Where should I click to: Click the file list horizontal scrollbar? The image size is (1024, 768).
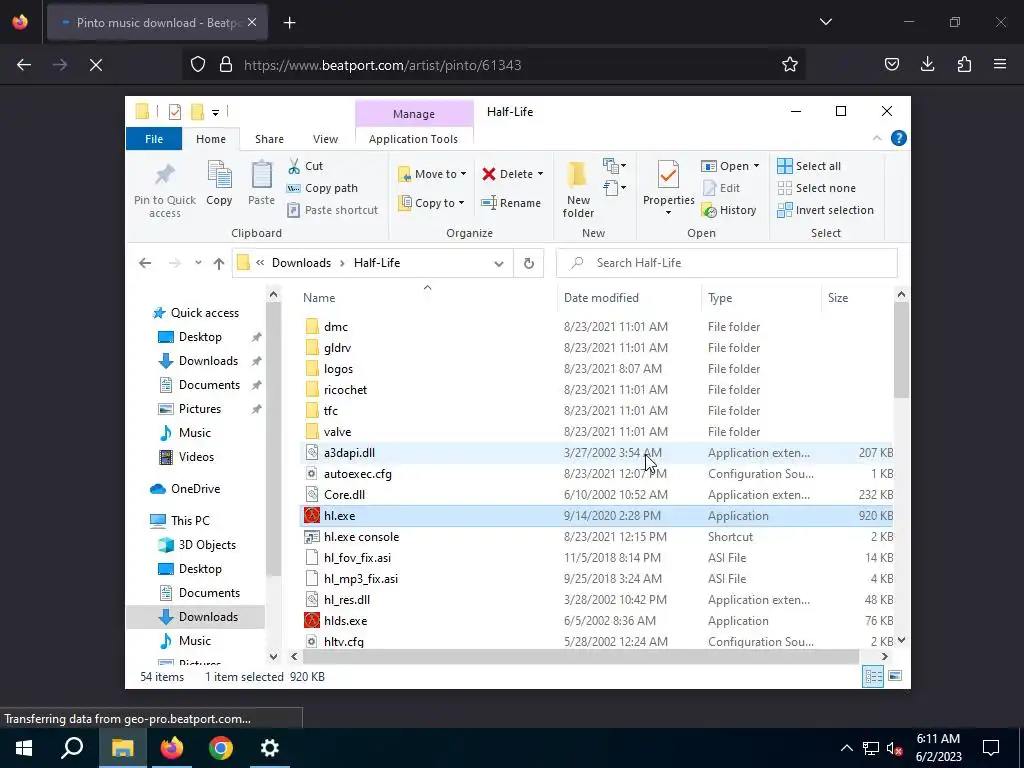pos(581,656)
